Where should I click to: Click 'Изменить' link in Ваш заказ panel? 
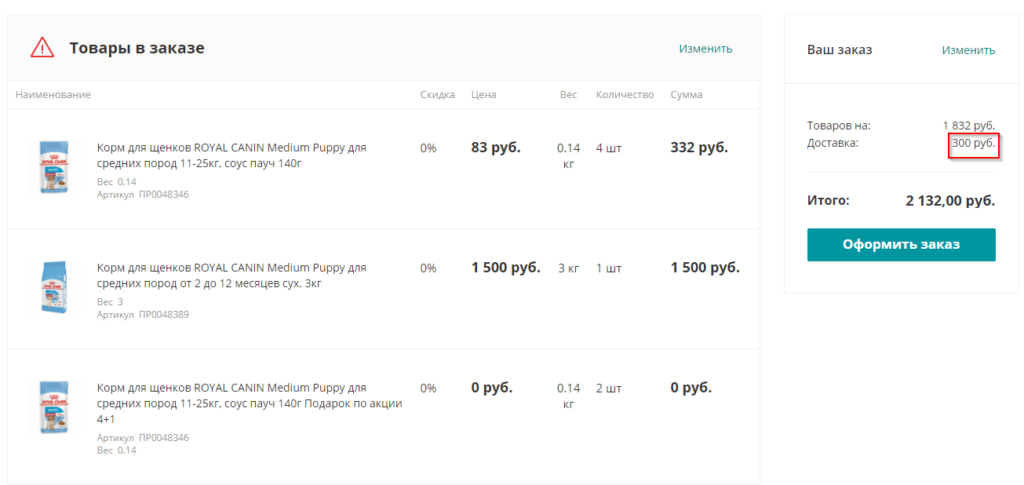click(968, 50)
